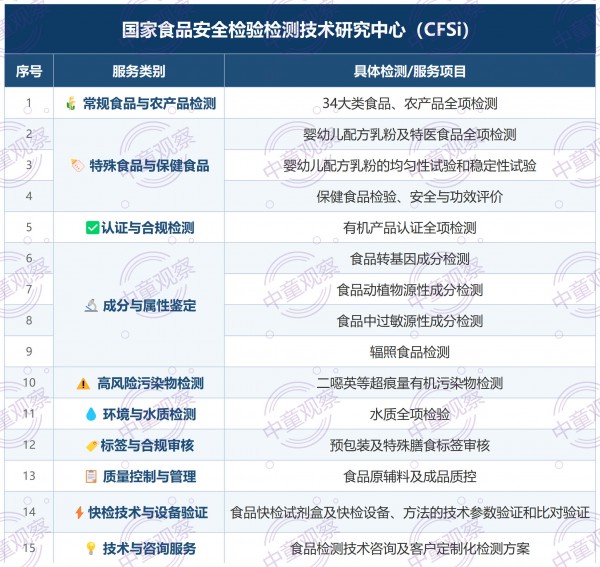Click the 服务类别 column header
The width and height of the screenshot is (600, 567).
(139, 71)
